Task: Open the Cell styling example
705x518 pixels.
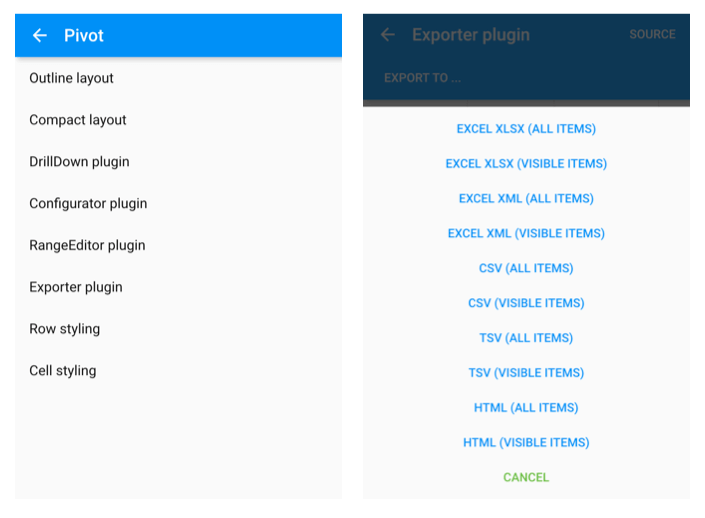Action: point(178,371)
